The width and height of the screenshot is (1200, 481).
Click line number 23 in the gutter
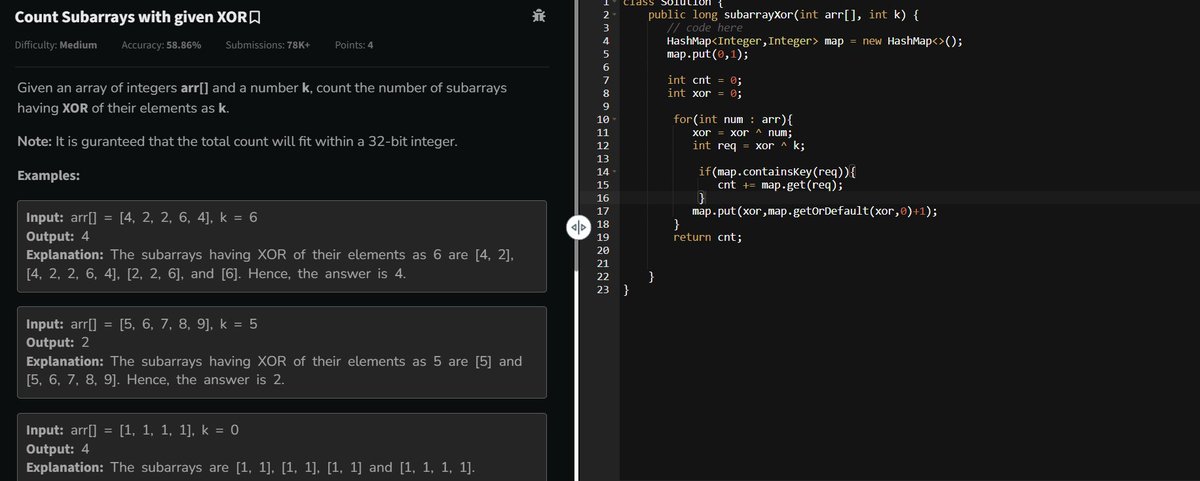(602, 290)
